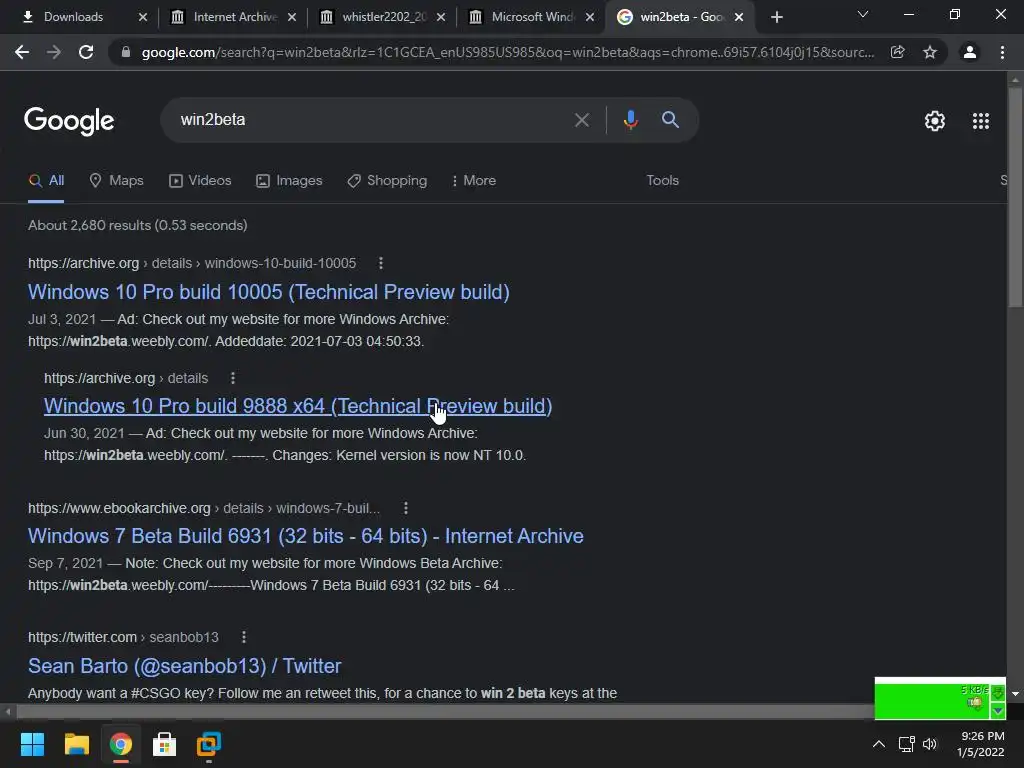Image resolution: width=1024 pixels, height=768 pixels.
Task: Open Chrome three-dot menu
Action: point(1002,52)
